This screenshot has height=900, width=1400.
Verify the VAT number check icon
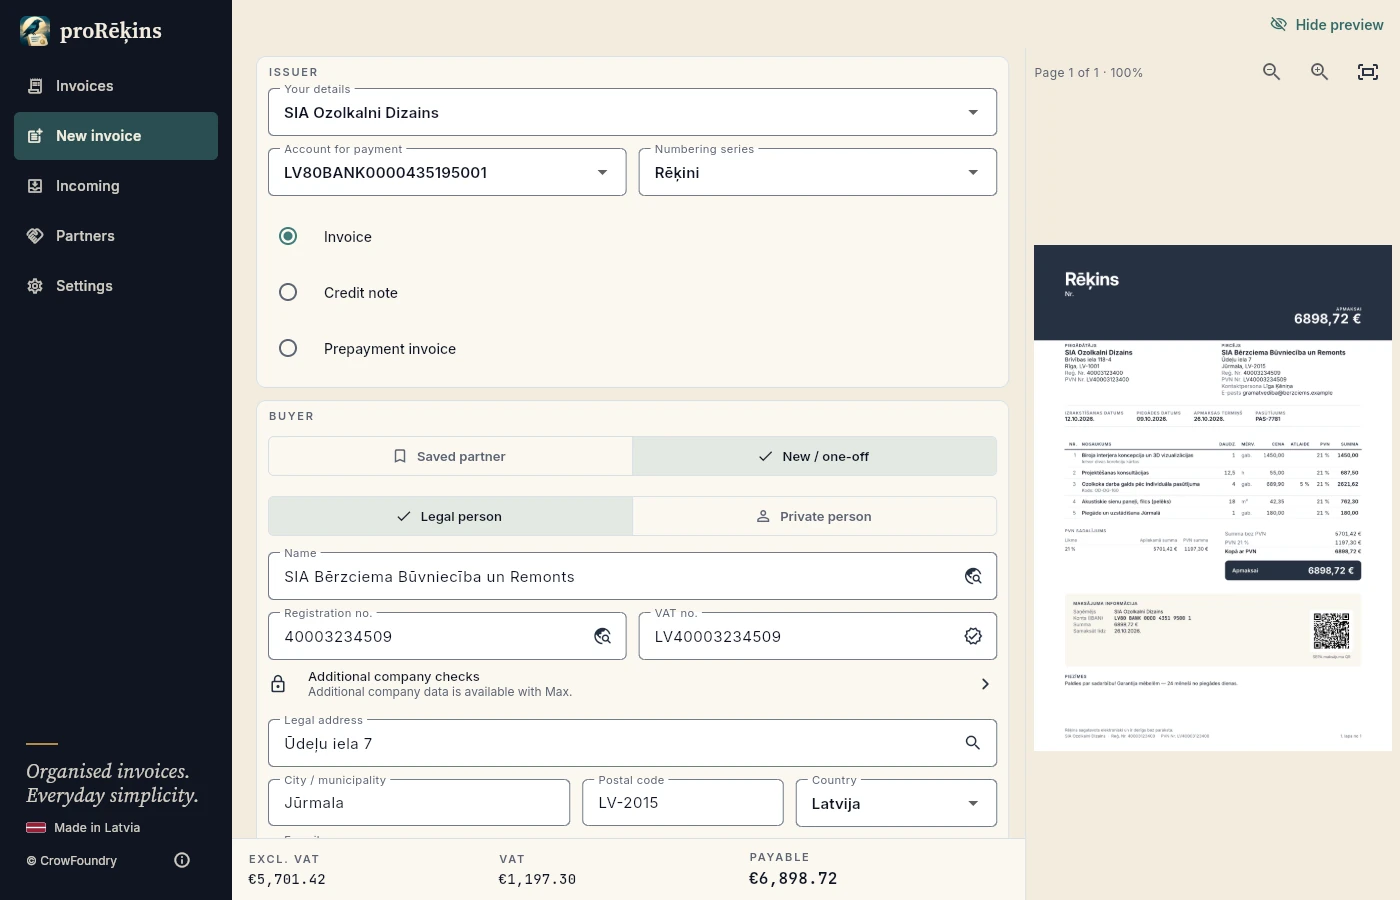973,637
